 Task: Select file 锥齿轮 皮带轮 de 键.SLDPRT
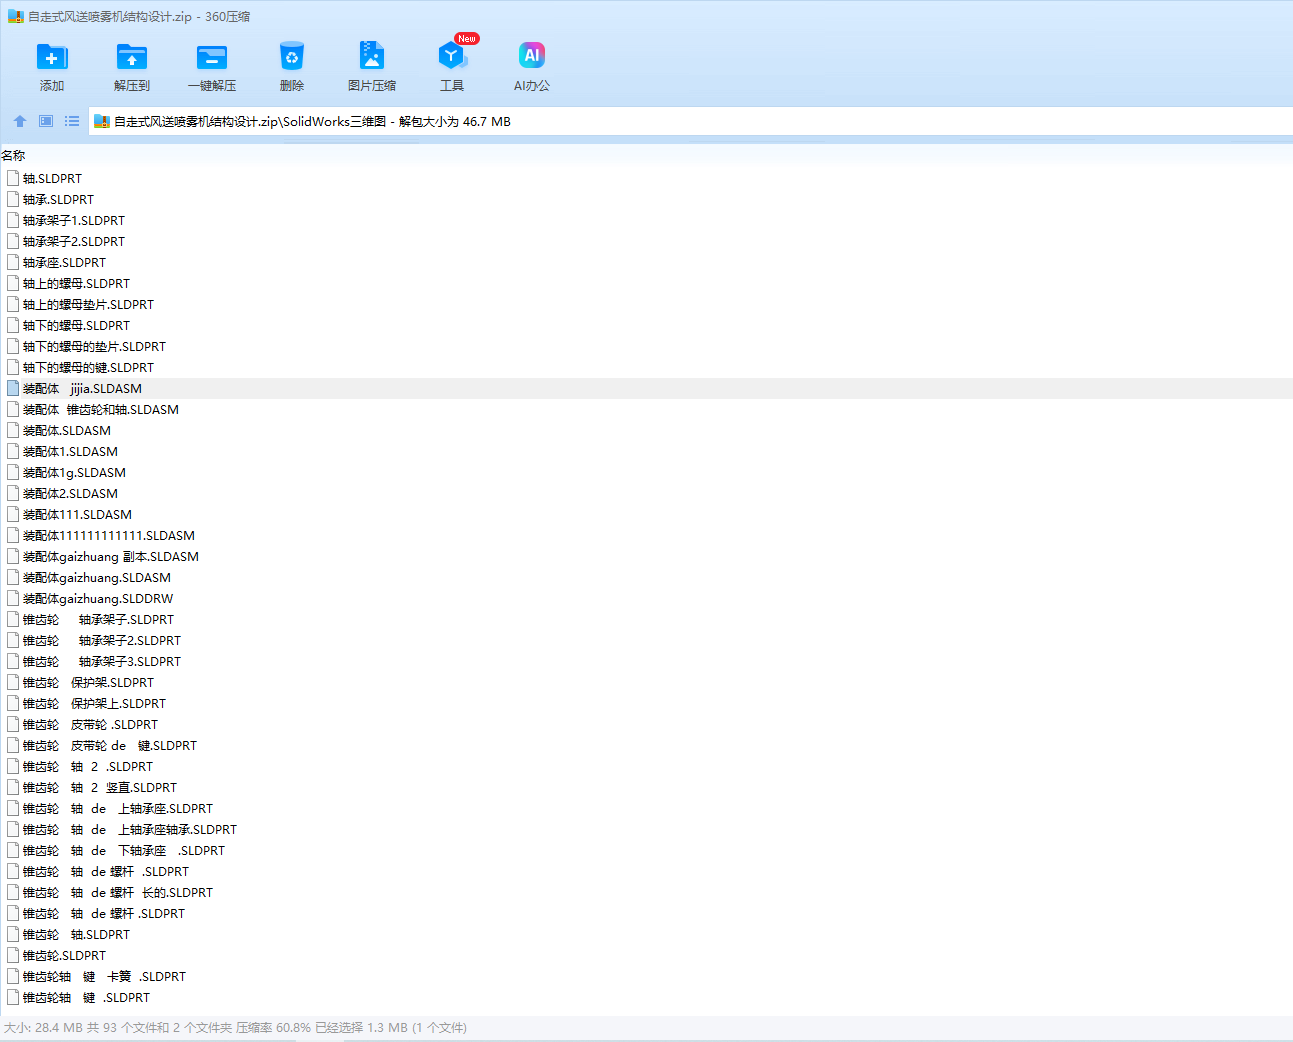[x=110, y=745]
